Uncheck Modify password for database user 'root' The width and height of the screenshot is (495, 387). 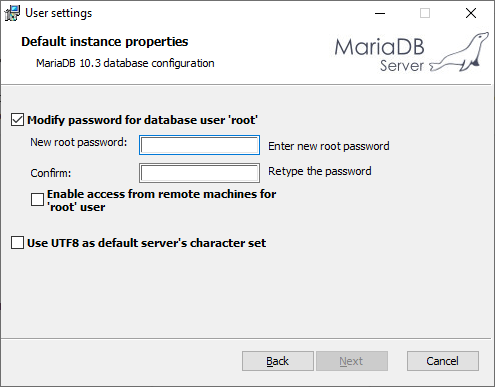[x=17, y=120]
